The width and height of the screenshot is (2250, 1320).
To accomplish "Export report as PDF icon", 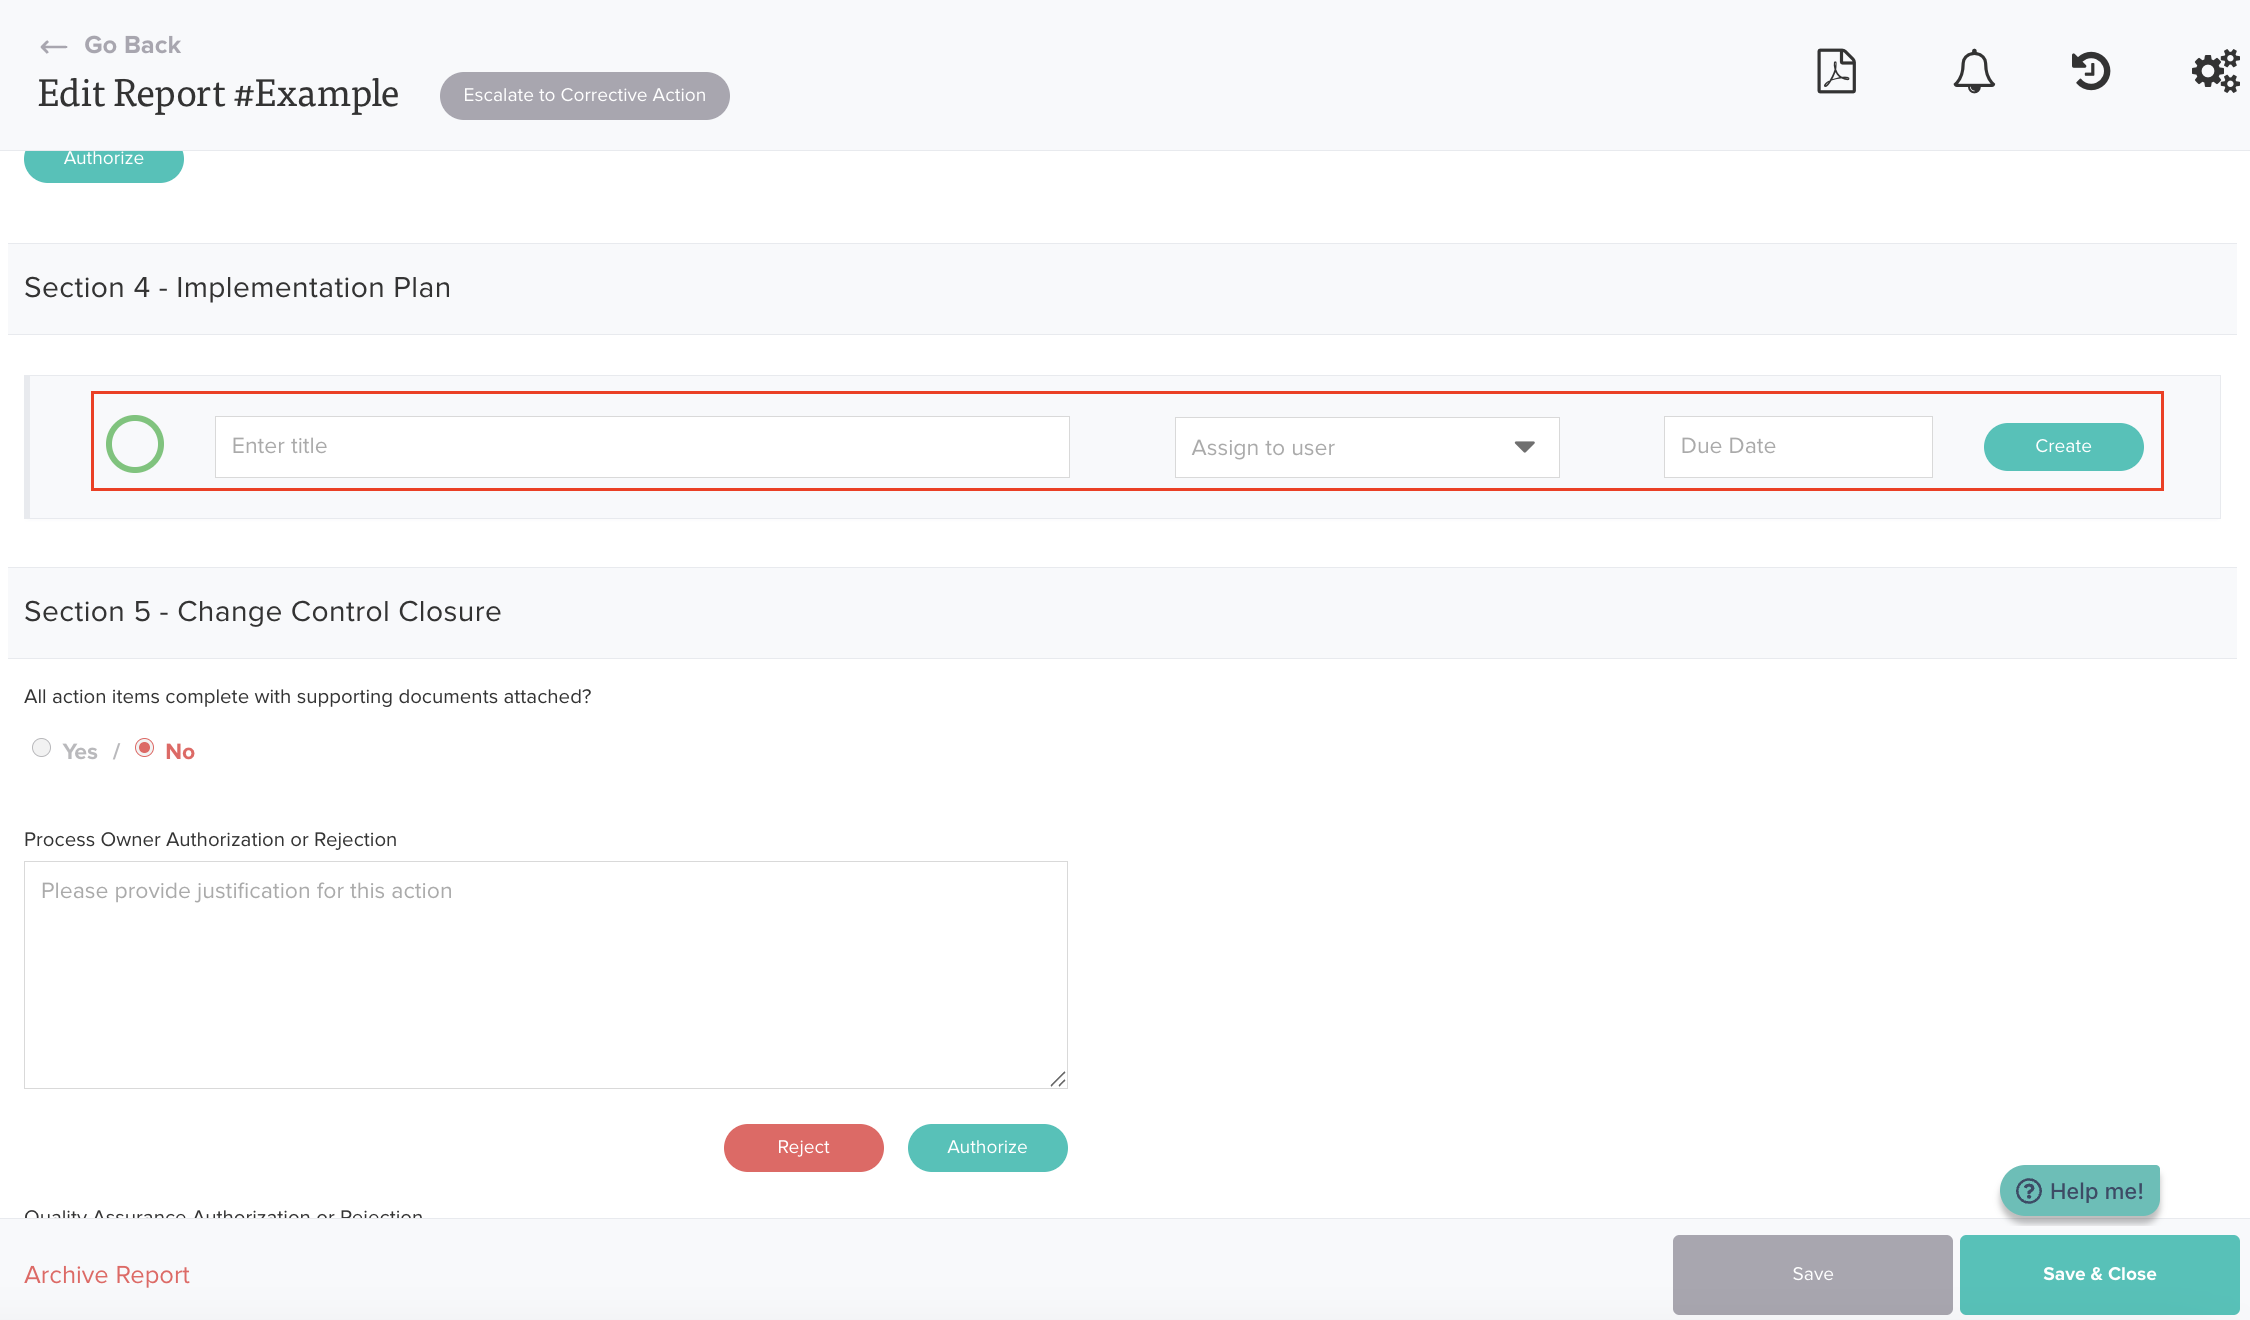I will 1836,72.
